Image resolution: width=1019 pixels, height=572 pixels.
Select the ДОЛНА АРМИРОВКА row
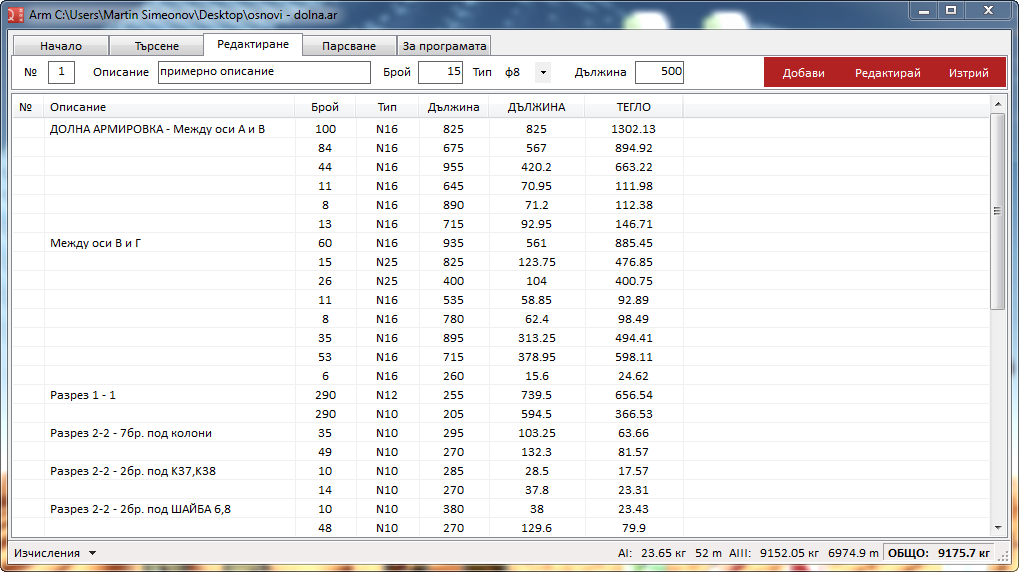[x=157, y=129]
